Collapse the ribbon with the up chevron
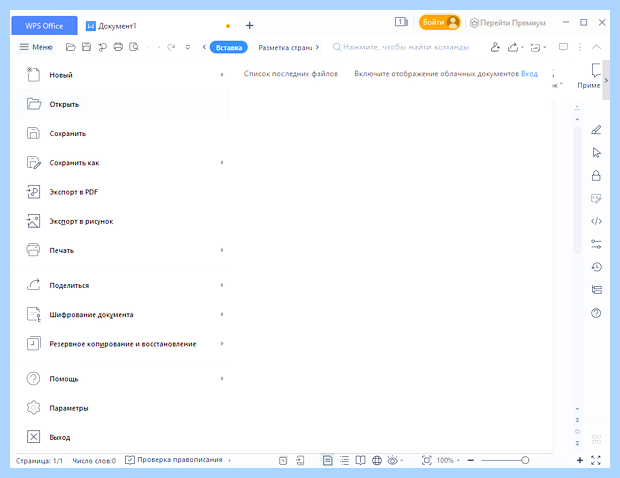620x478 pixels. click(596, 47)
